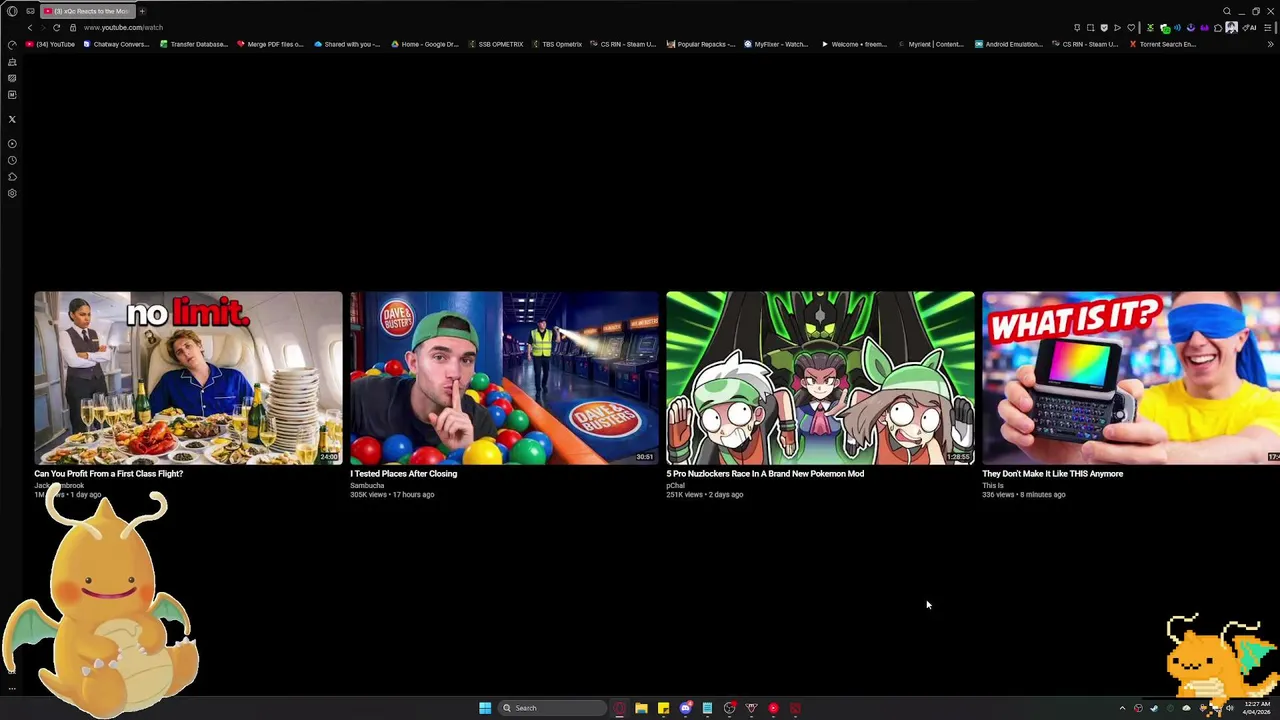This screenshot has width=1280, height=720.
Task: Open the SSB OPMETRIX bookmark
Action: tap(496, 44)
